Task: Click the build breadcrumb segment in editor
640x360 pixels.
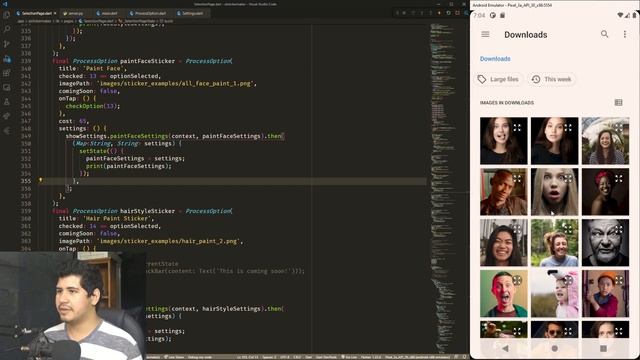Action: (x=166, y=21)
